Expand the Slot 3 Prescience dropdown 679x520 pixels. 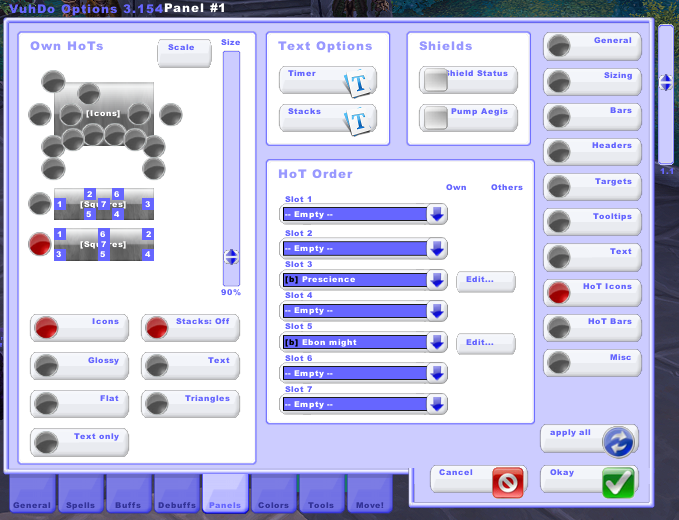pyautogui.click(x=437, y=280)
